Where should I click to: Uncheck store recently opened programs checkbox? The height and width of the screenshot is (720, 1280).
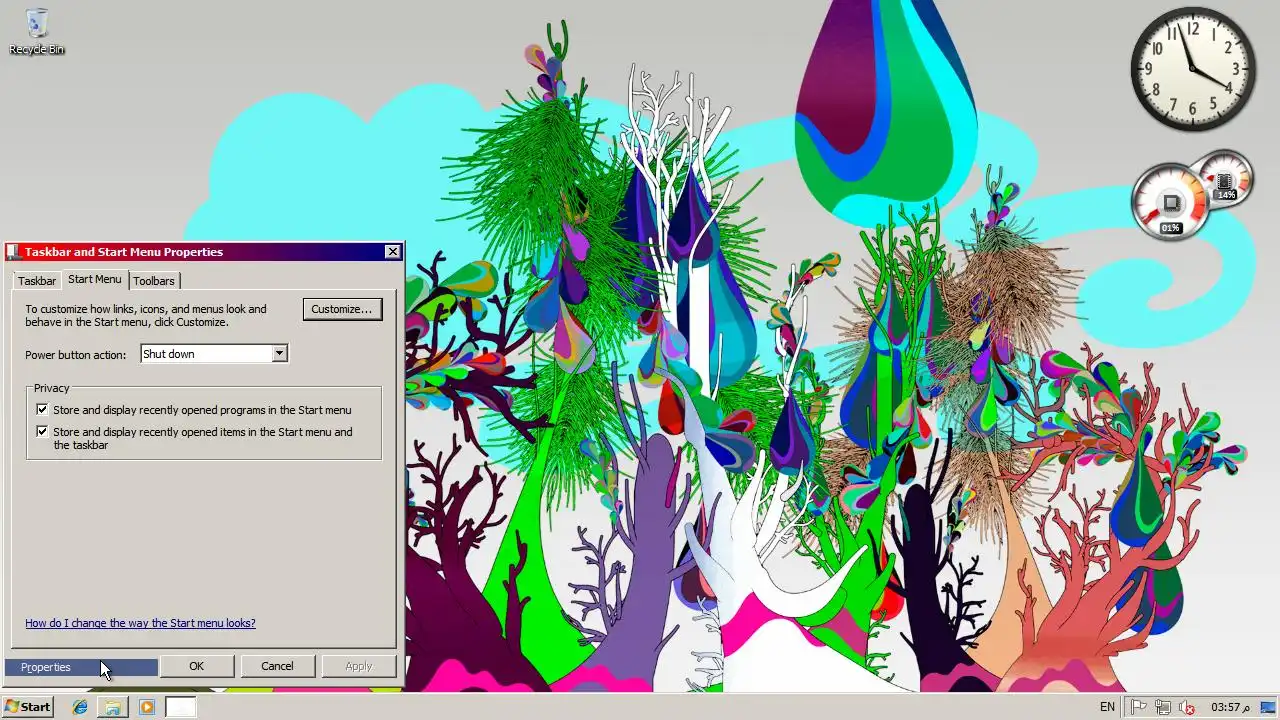pyautogui.click(x=42, y=410)
